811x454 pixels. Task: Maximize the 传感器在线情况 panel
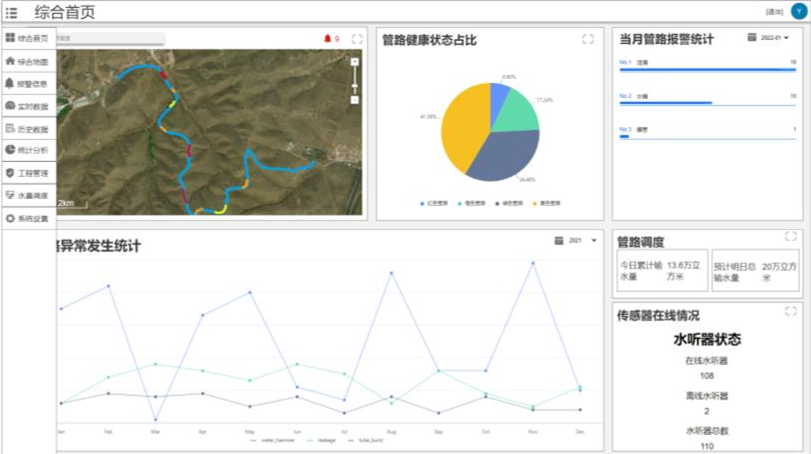click(x=791, y=311)
